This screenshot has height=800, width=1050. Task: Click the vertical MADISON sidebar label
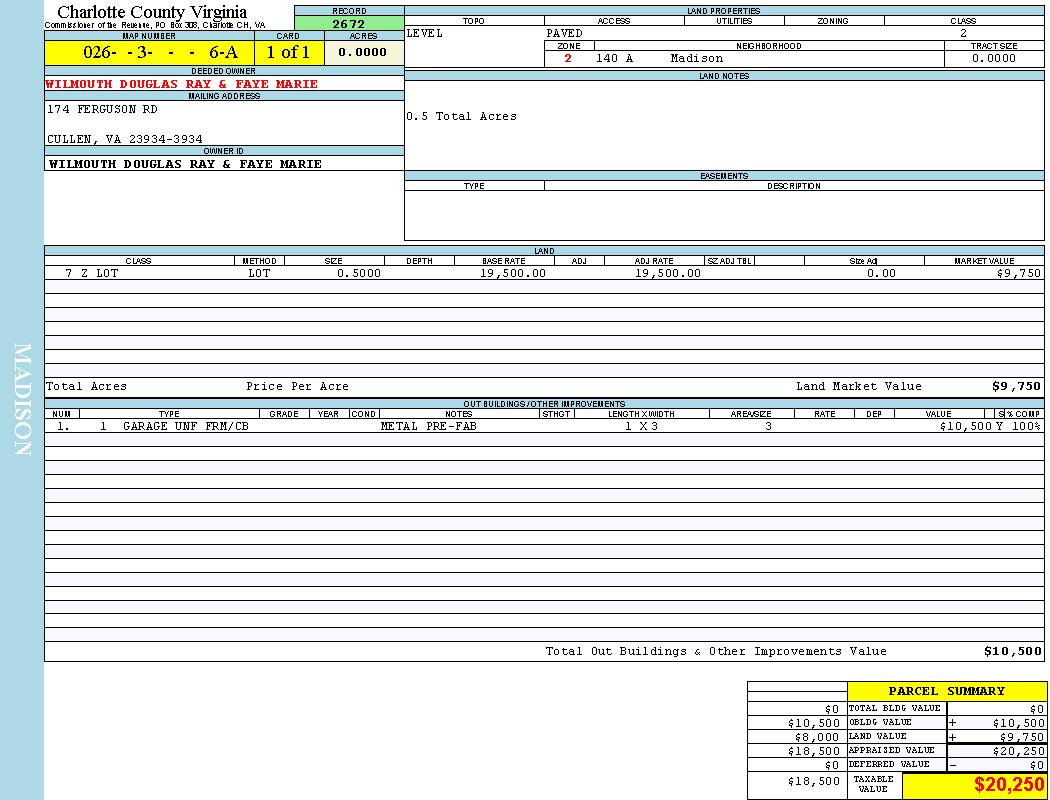pos(22,400)
